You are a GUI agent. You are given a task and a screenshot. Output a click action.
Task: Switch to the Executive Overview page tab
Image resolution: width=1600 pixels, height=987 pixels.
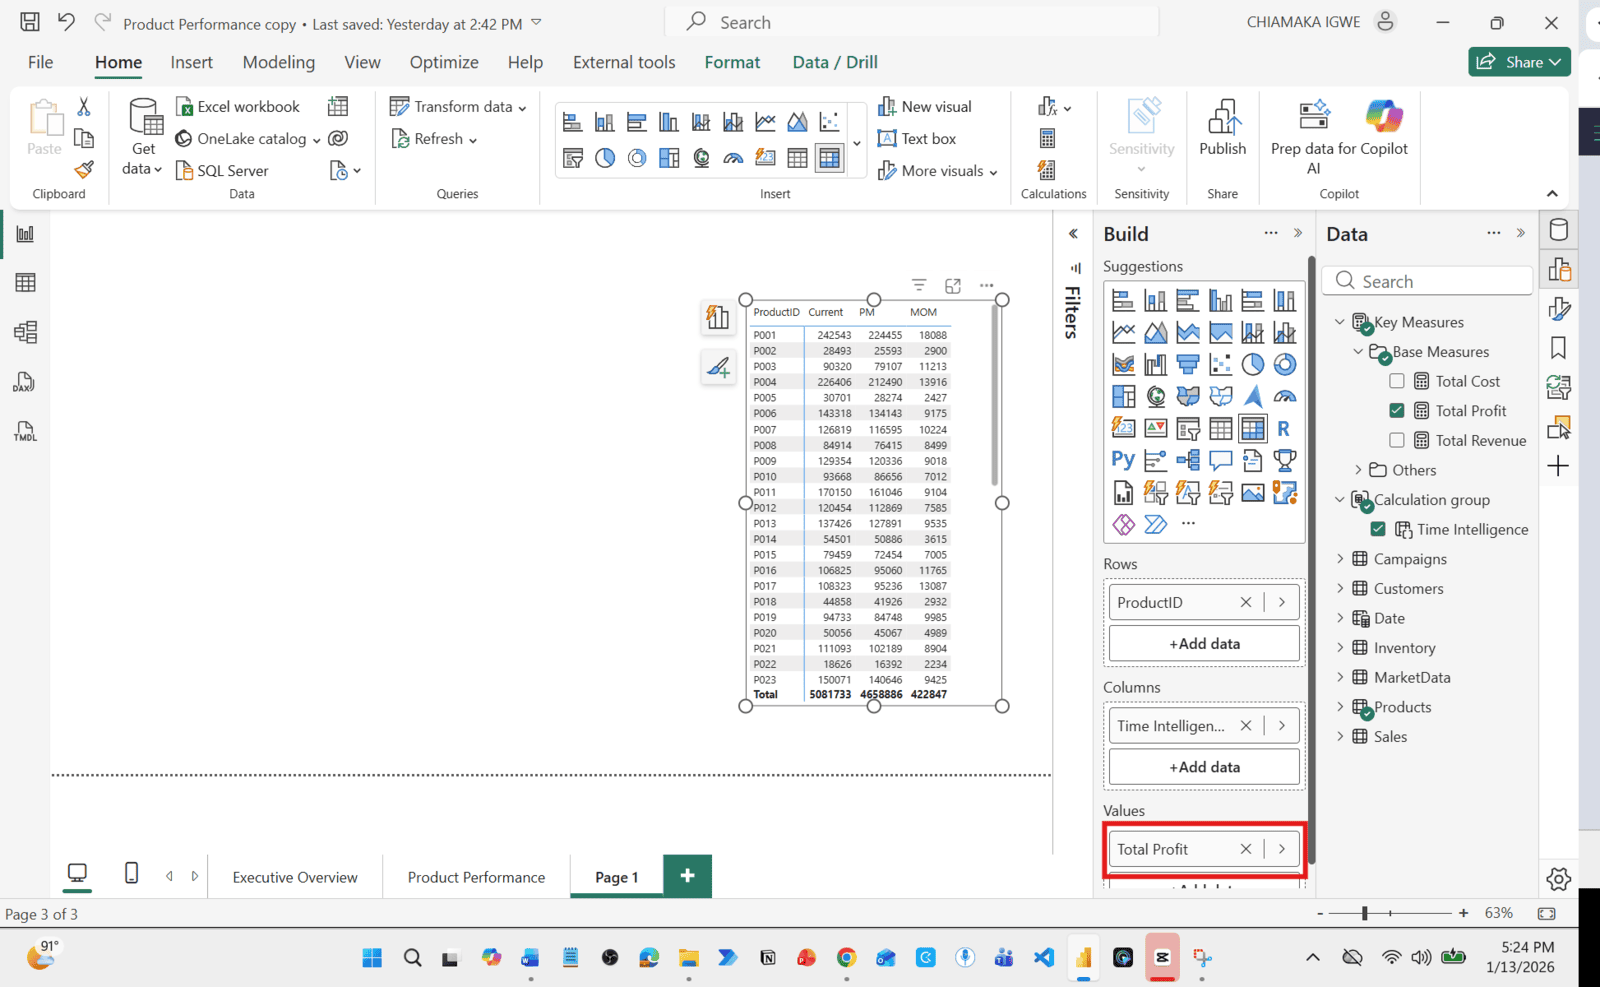pyautogui.click(x=295, y=877)
